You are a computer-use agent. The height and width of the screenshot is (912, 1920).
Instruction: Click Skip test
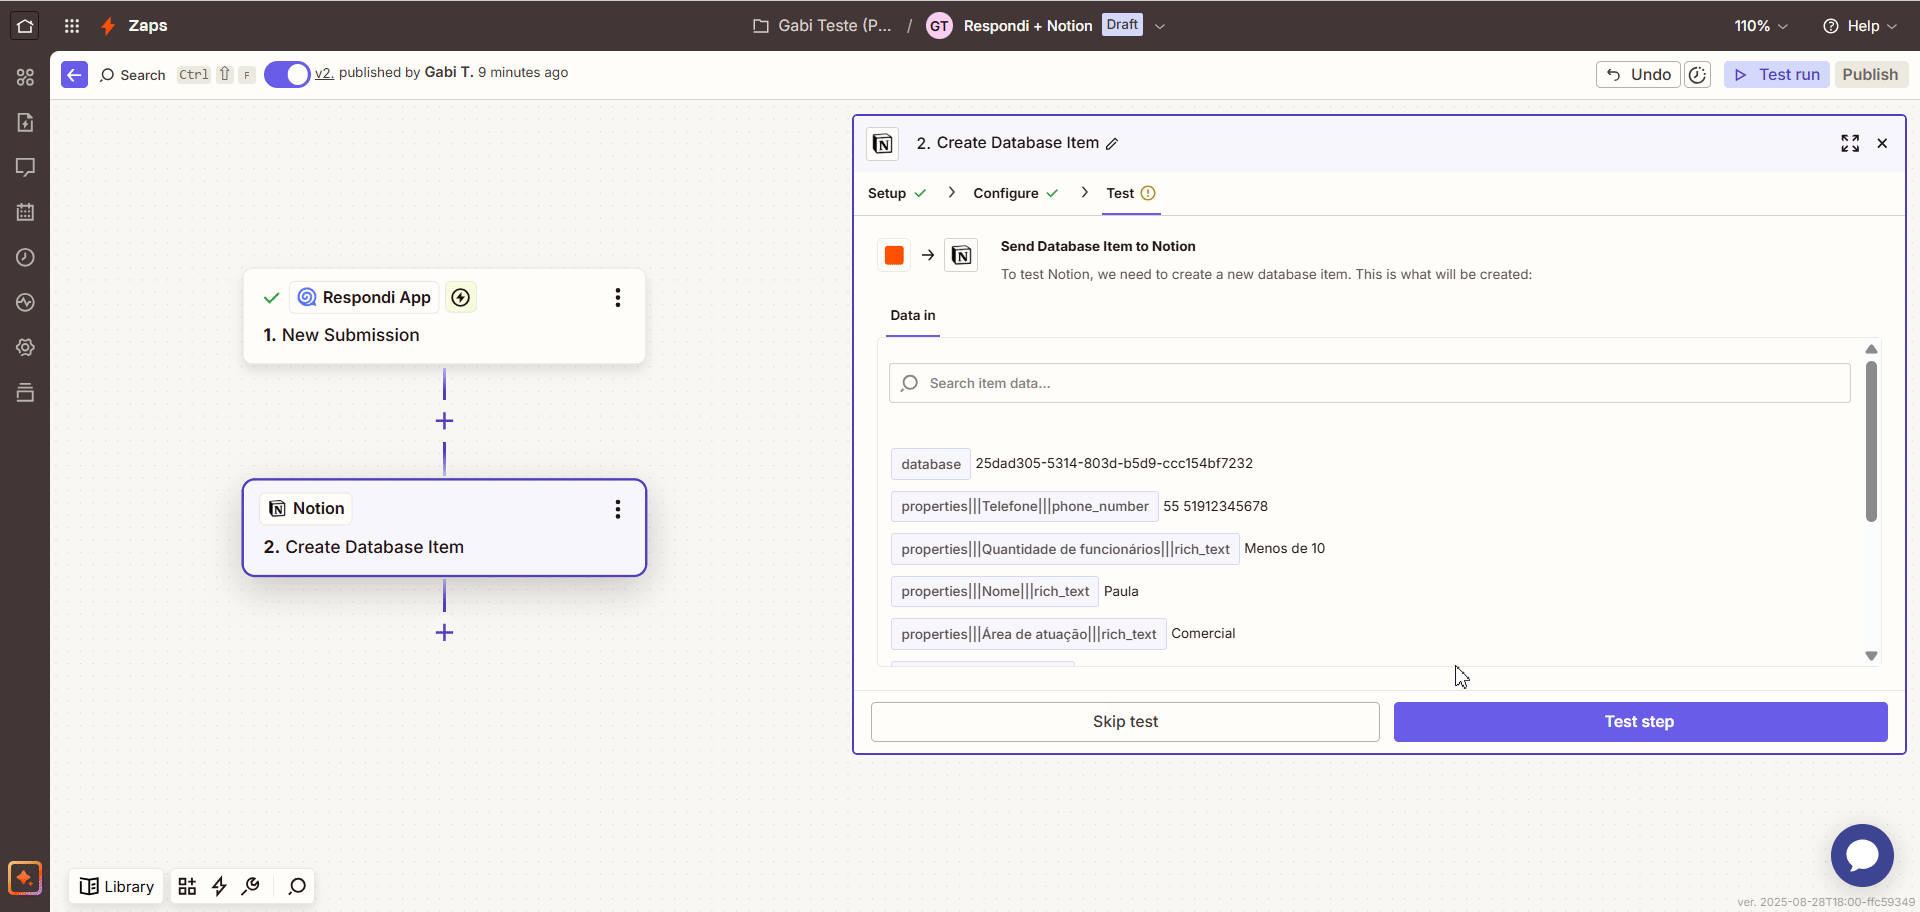(x=1125, y=722)
